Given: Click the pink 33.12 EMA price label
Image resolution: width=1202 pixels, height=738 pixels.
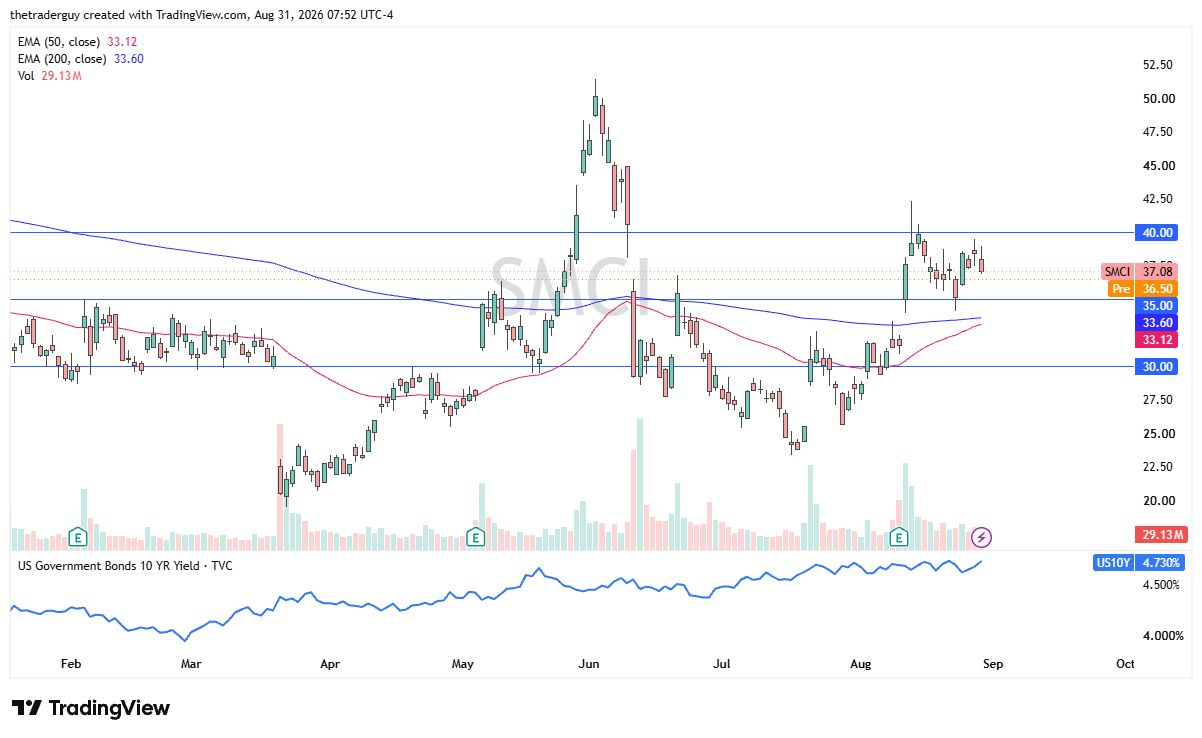Looking at the screenshot, I should [1157, 339].
